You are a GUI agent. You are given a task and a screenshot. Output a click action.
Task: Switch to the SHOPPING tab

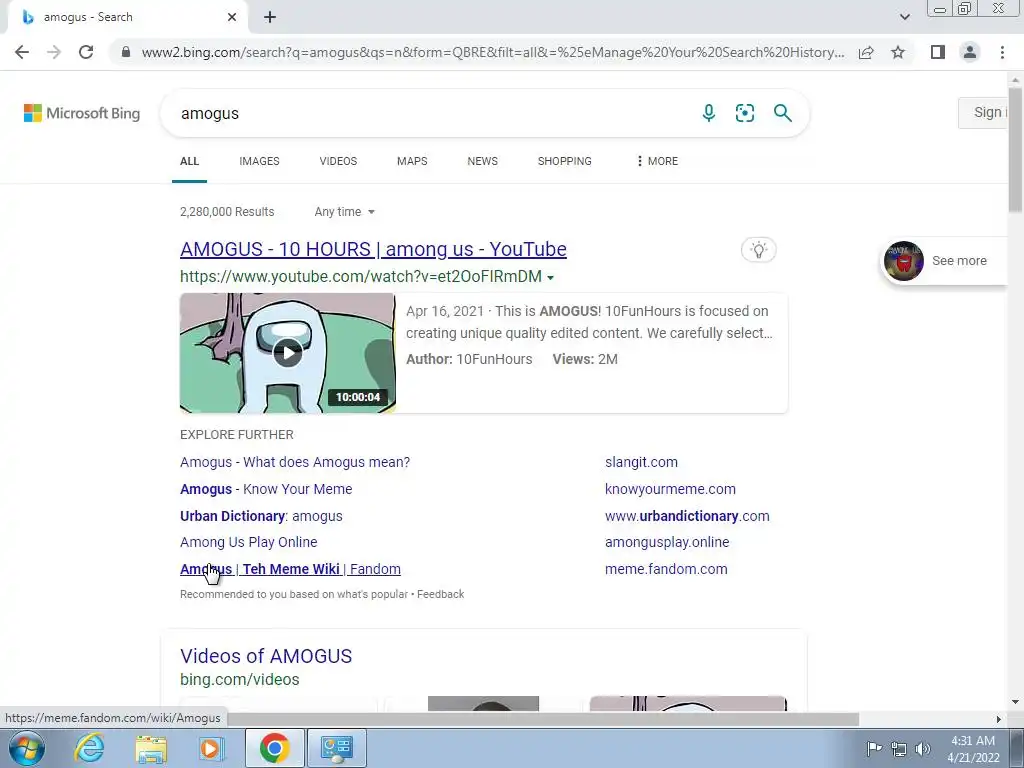pyautogui.click(x=565, y=161)
